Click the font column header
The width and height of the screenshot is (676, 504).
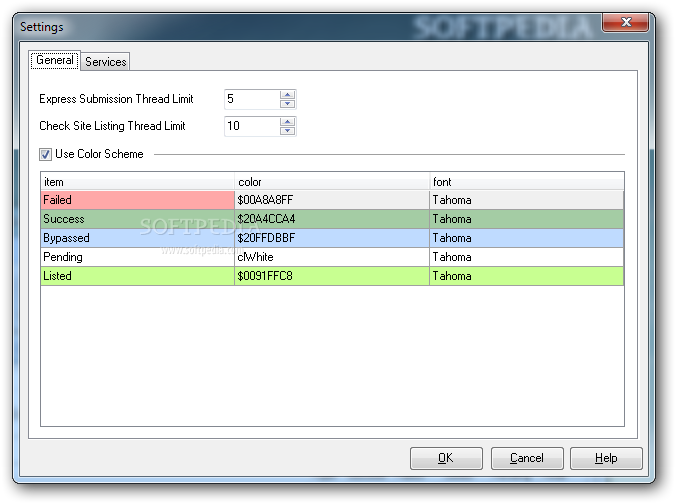[x=526, y=182]
